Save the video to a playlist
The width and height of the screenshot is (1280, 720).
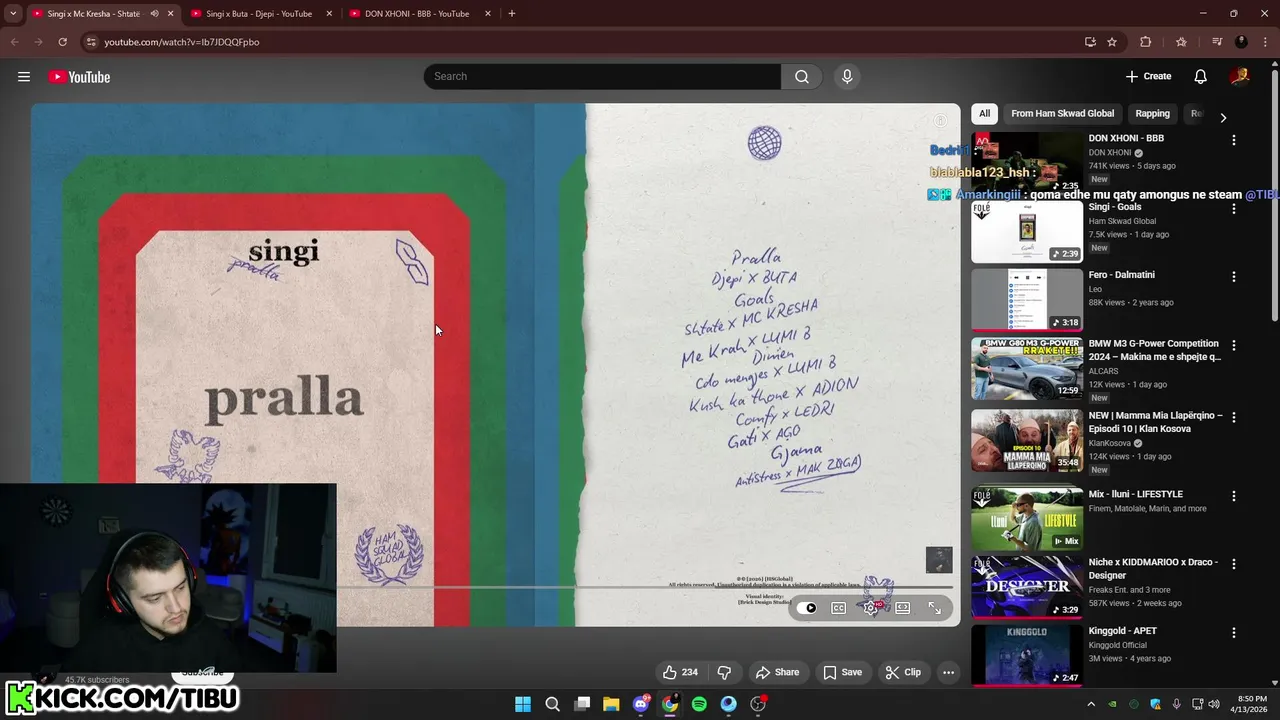pos(842,672)
